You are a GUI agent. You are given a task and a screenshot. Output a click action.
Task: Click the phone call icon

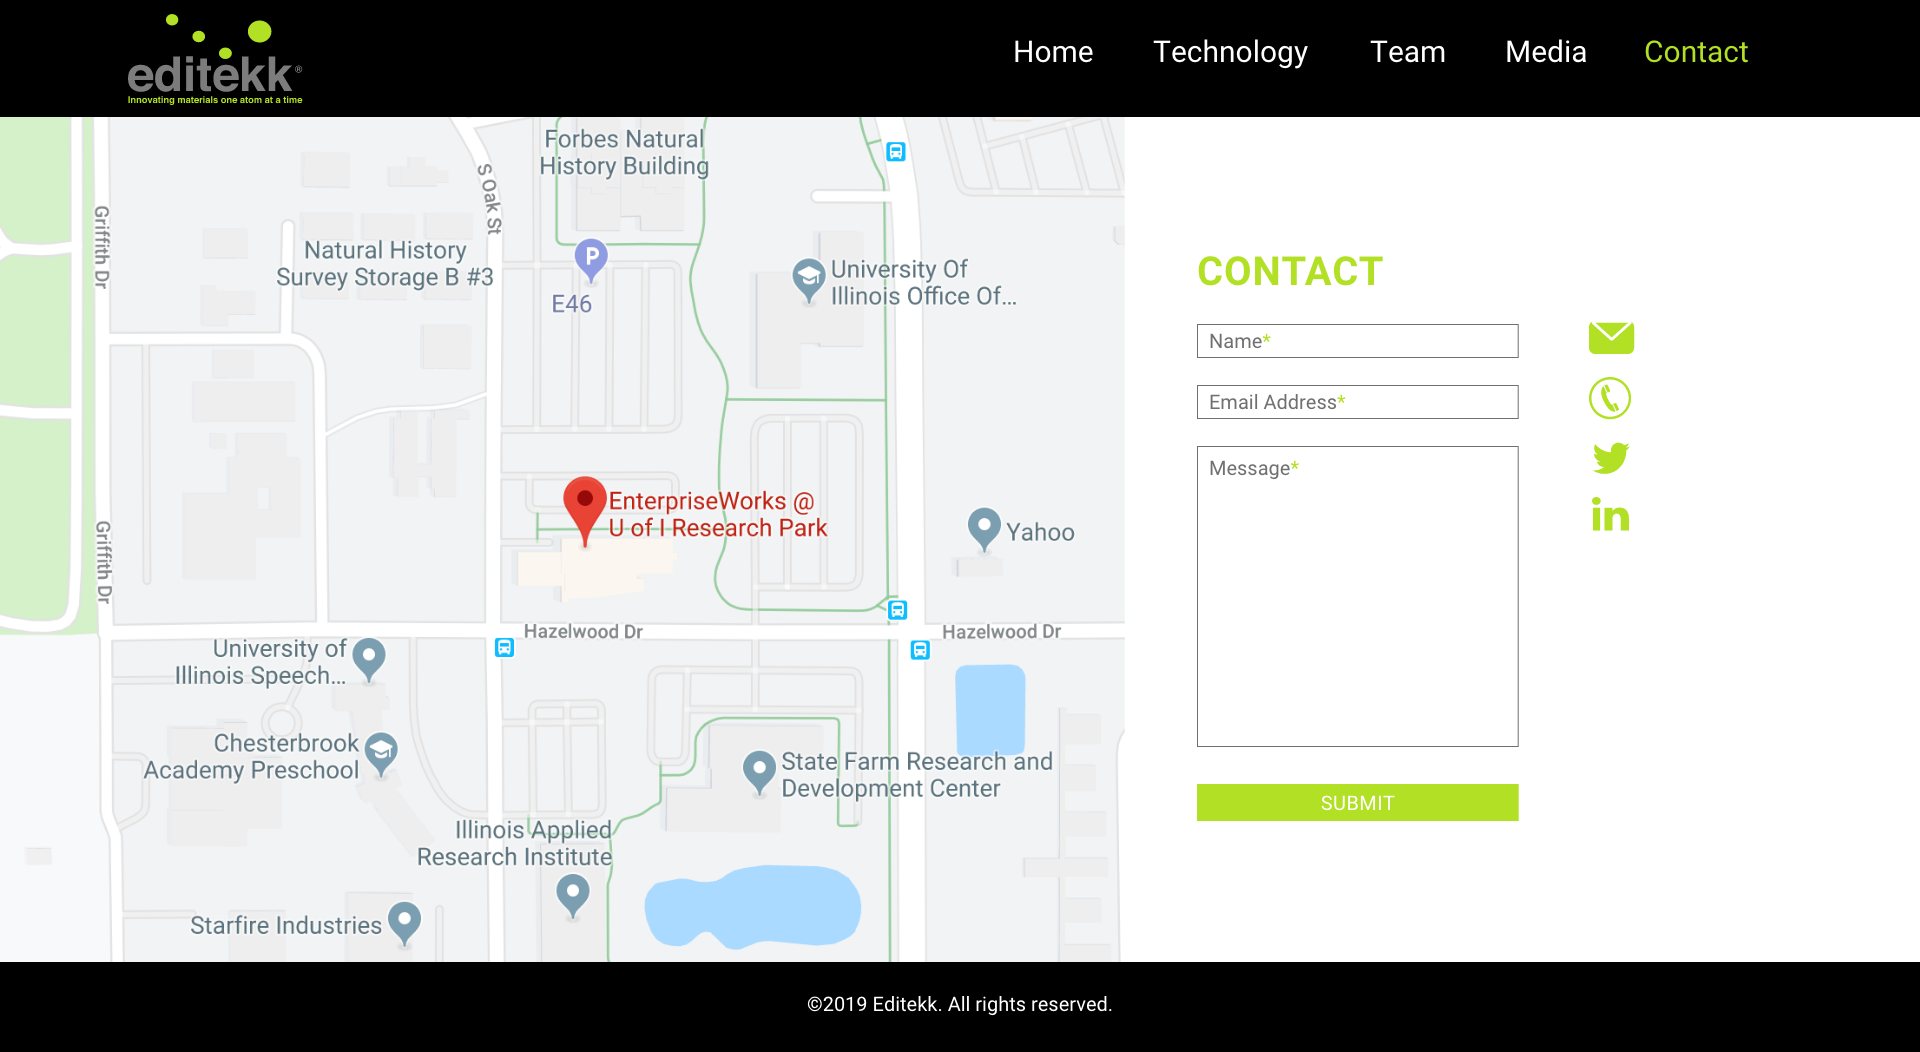coord(1610,398)
